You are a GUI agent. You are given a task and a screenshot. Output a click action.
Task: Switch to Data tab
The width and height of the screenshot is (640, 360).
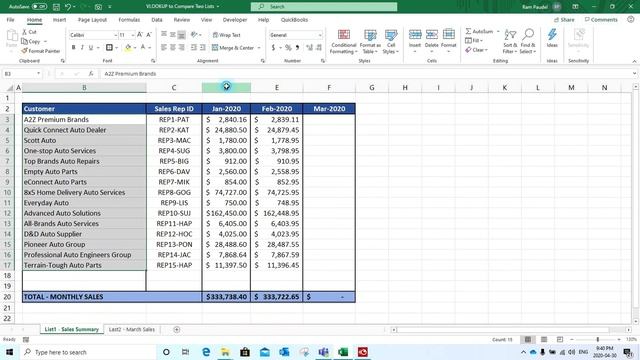[157, 20]
